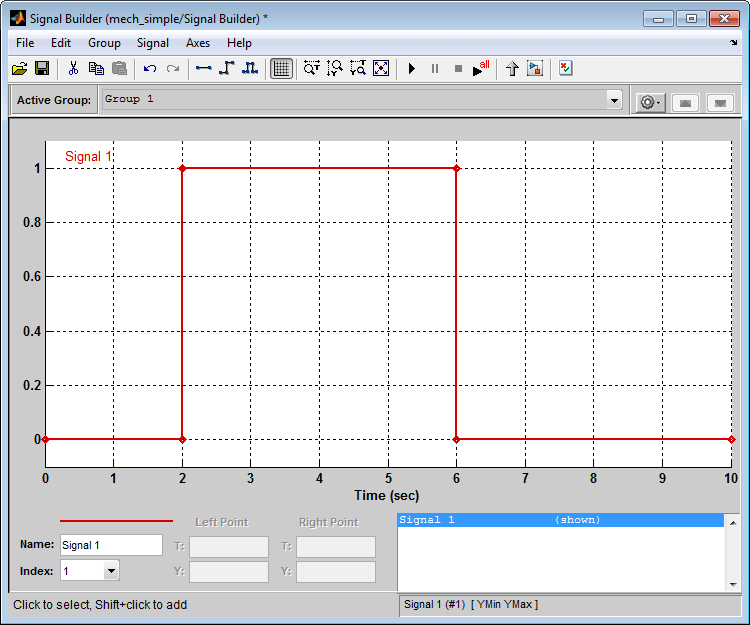Click the red Signal 1 plot label
The image size is (750, 625).
pyautogui.click(x=88, y=156)
